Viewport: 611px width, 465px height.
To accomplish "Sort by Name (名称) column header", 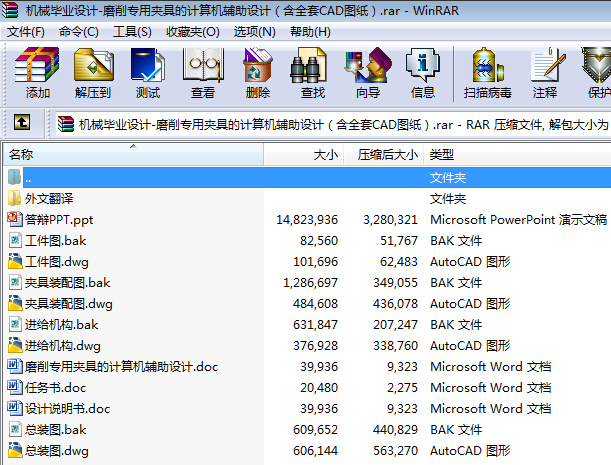I will 133,155.
